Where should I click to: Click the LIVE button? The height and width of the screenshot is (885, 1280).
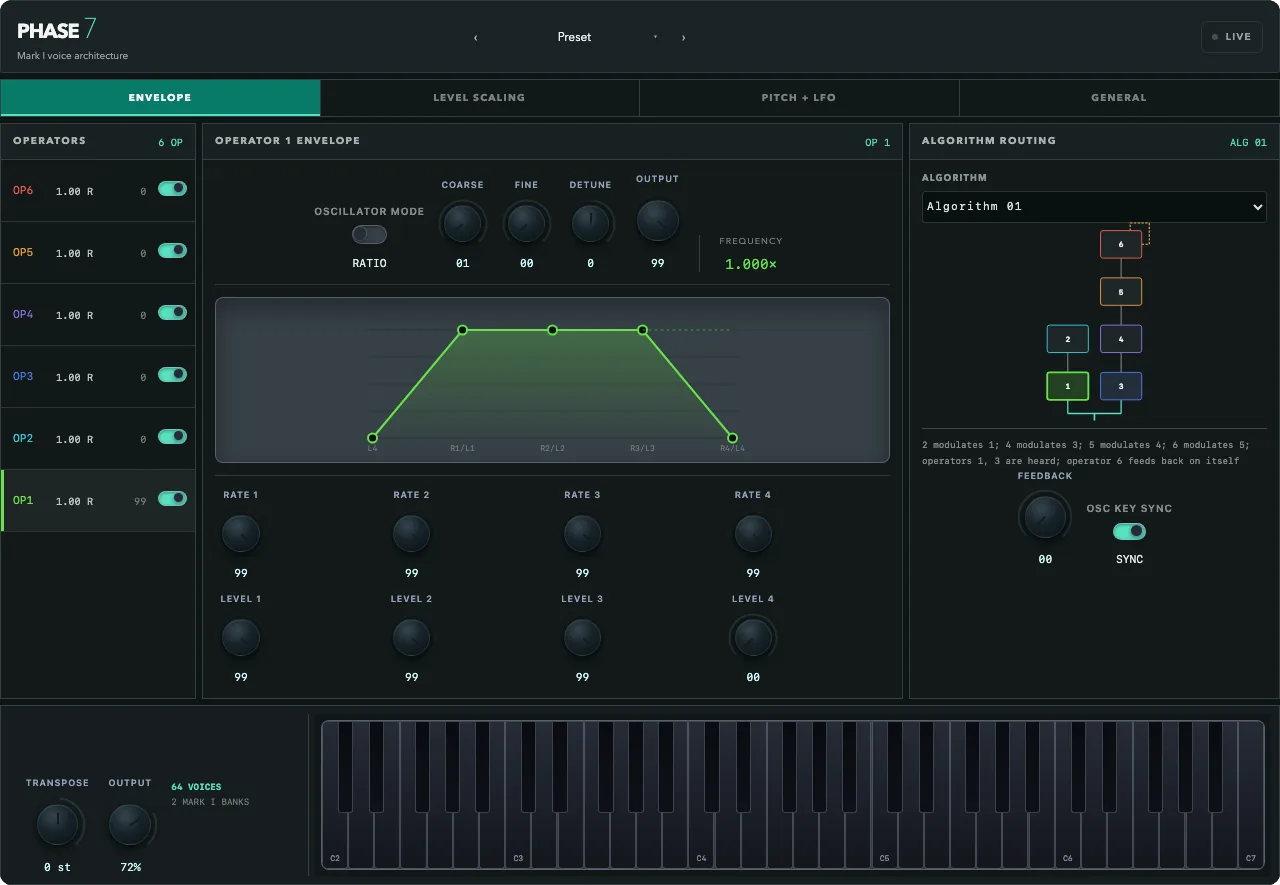pyautogui.click(x=1231, y=37)
